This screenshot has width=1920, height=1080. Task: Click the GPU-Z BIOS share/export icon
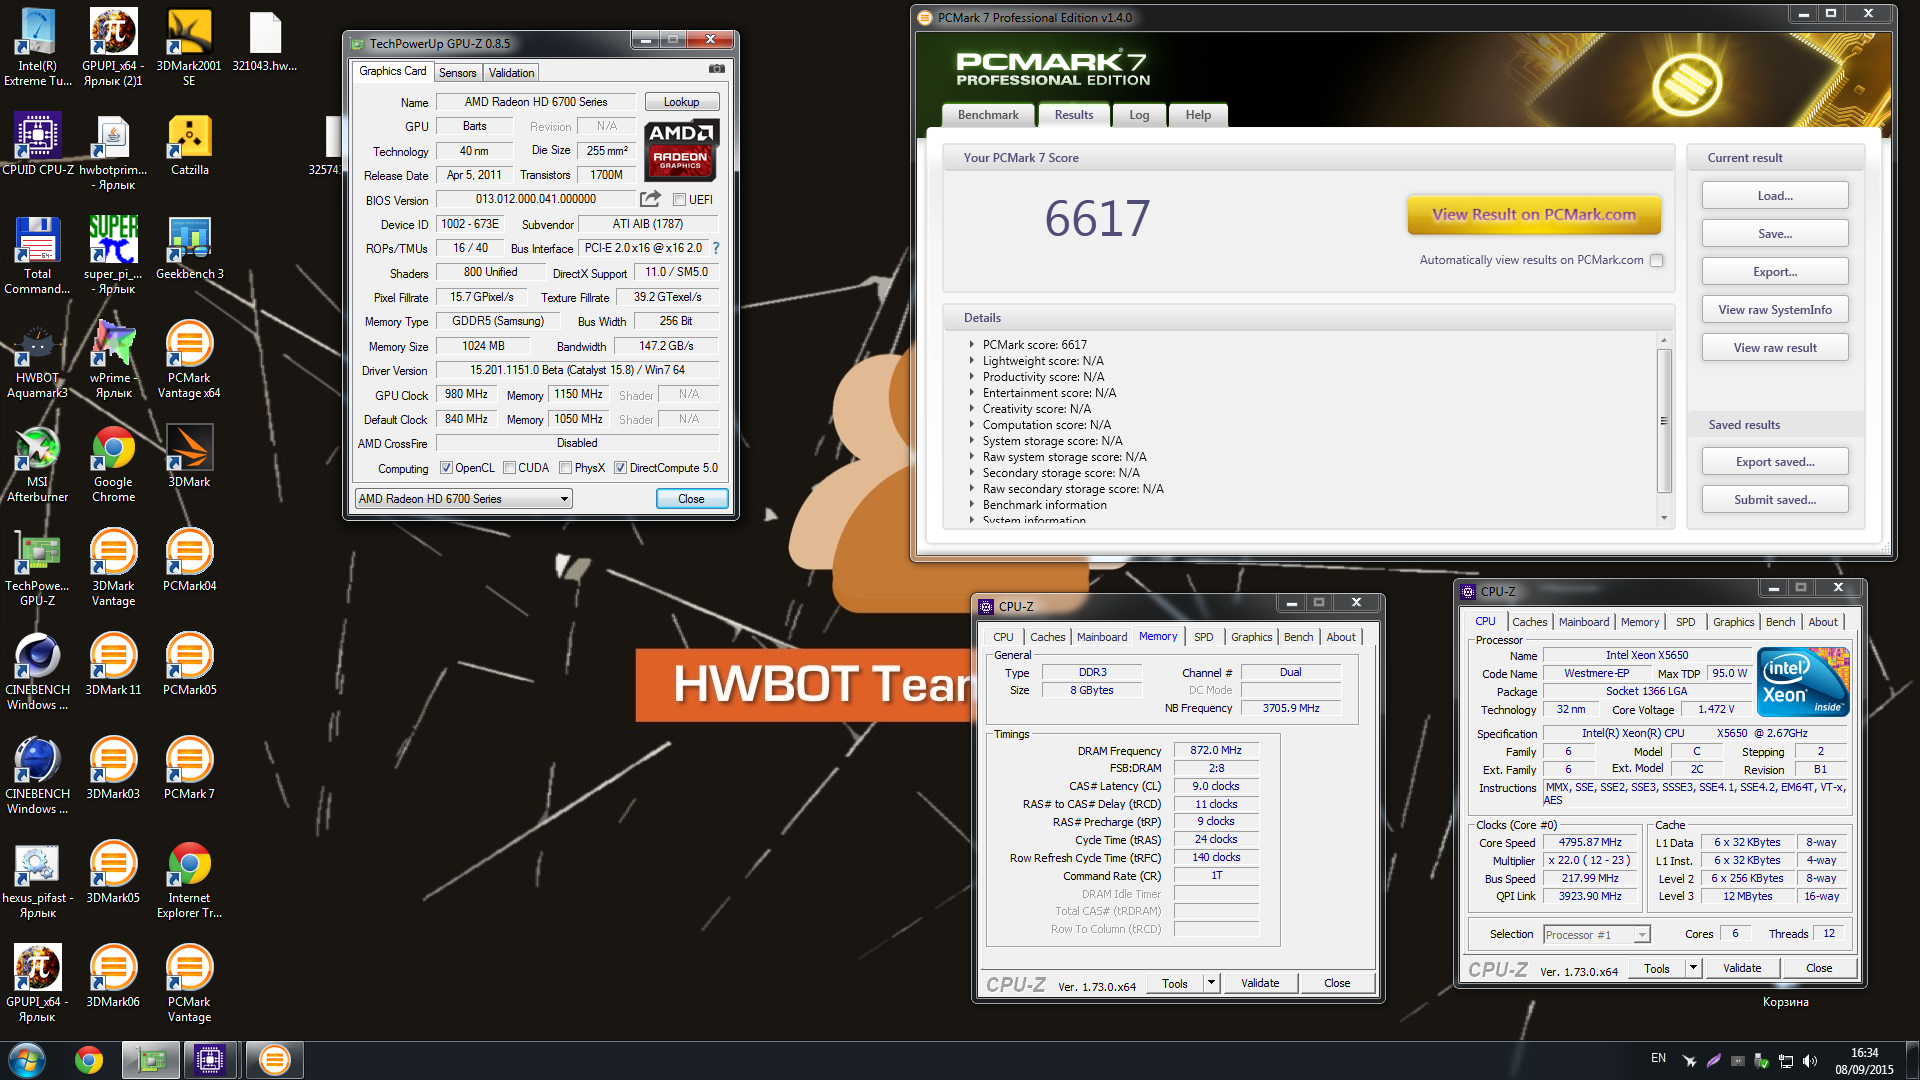coord(650,198)
